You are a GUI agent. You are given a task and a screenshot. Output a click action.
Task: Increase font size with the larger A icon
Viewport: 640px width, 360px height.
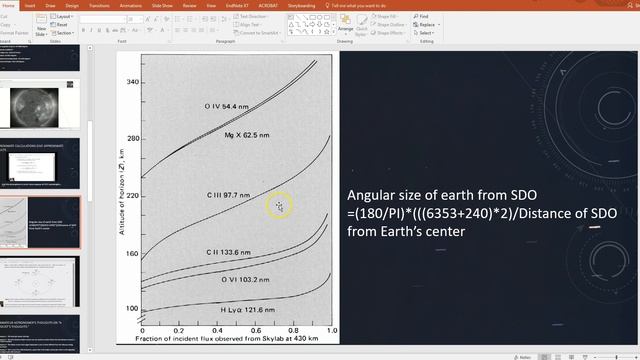pyautogui.click(x=148, y=19)
